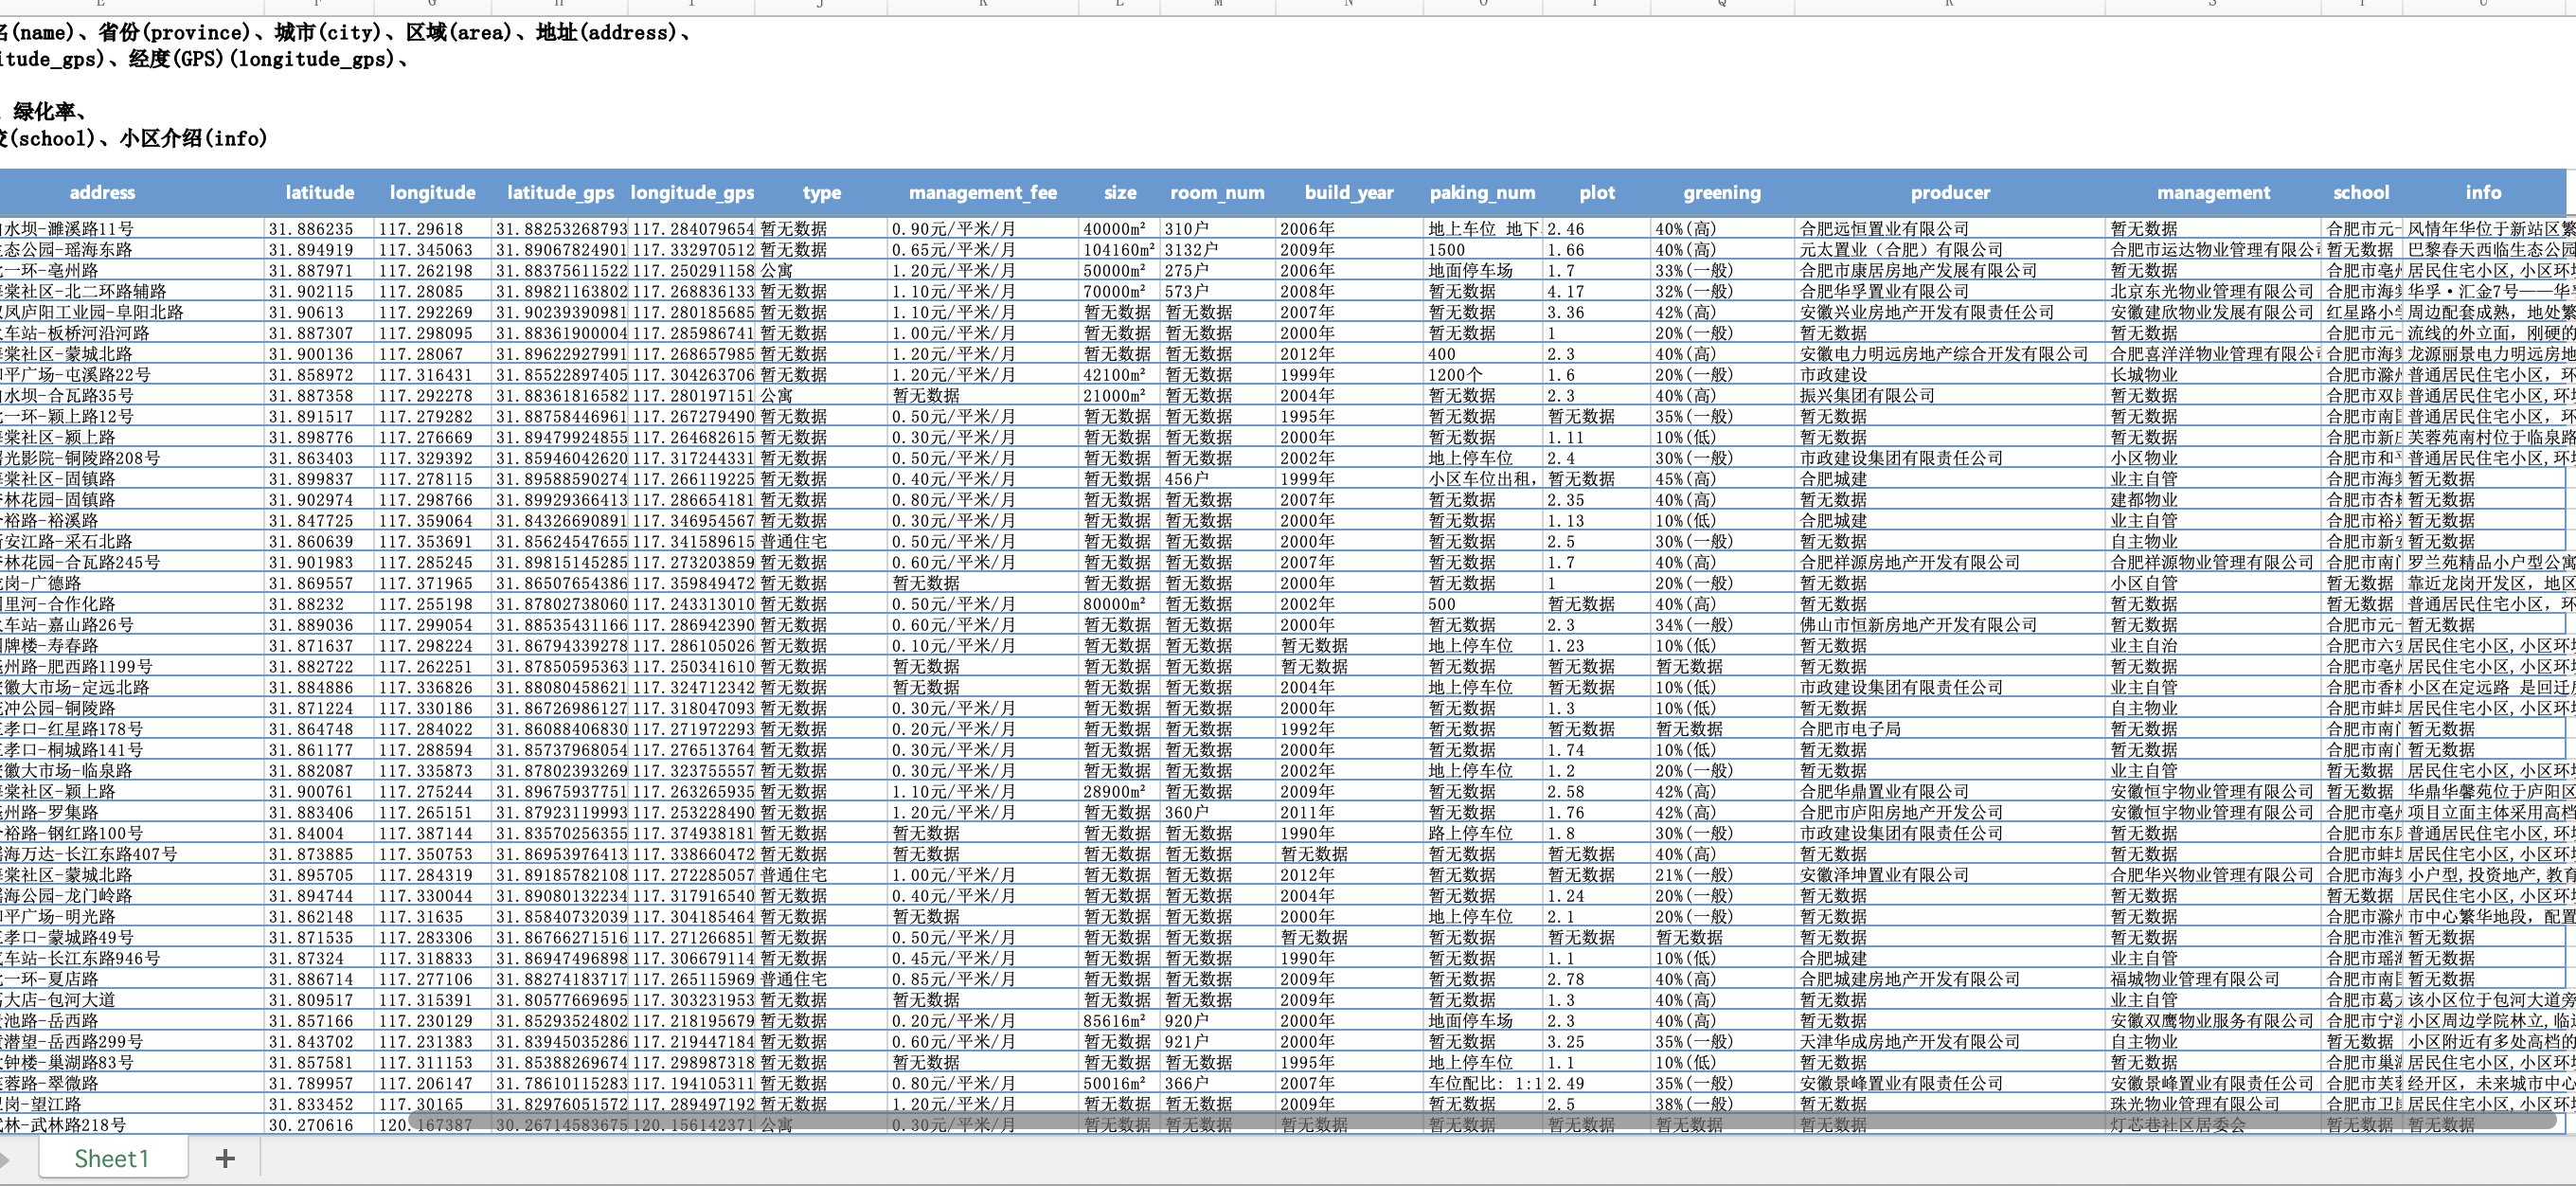Select the info header cell
The height and width of the screenshot is (1186, 2576).
pyautogui.click(x=2482, y=192)
